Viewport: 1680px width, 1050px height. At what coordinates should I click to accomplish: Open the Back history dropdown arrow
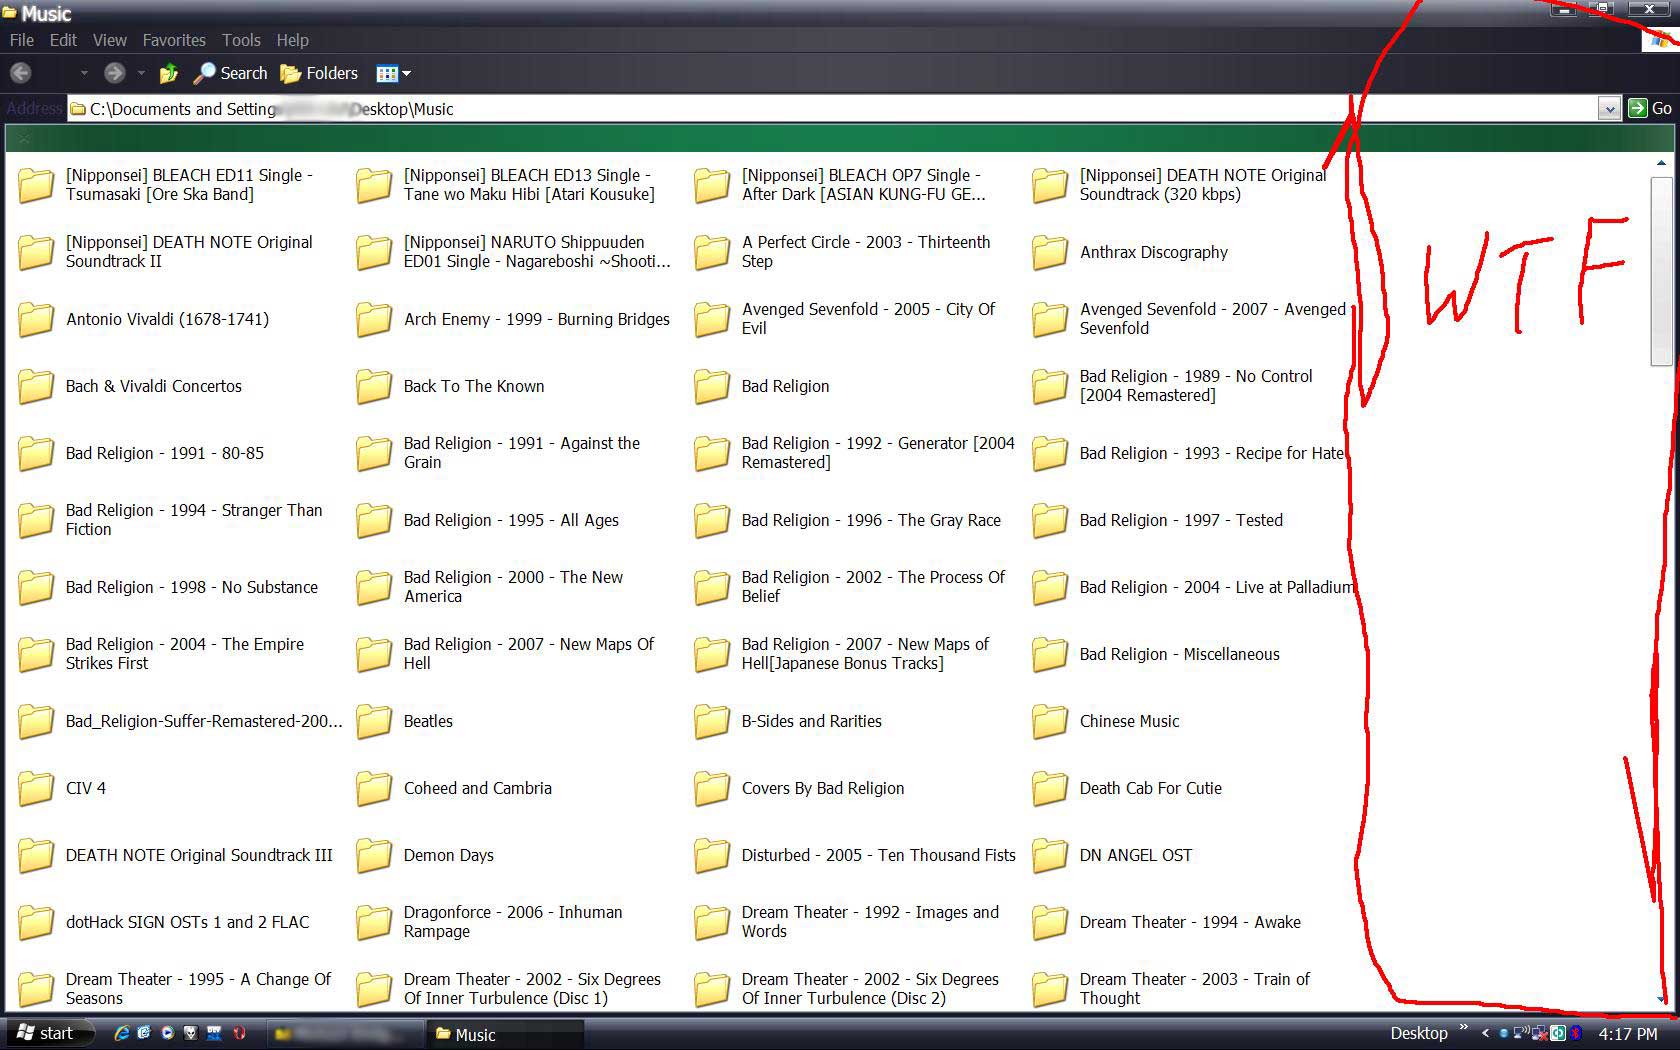84,73
